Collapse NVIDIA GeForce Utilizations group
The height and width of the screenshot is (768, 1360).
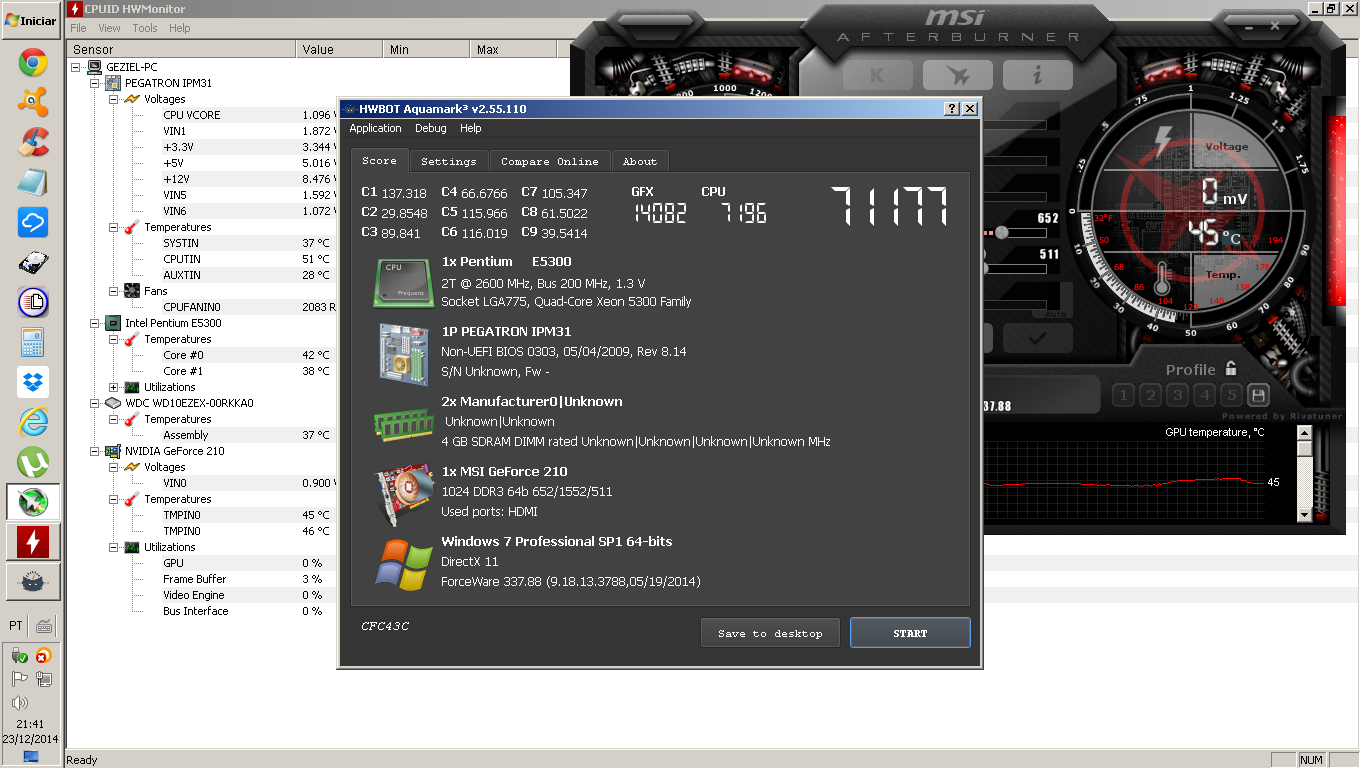coord(114,547)
